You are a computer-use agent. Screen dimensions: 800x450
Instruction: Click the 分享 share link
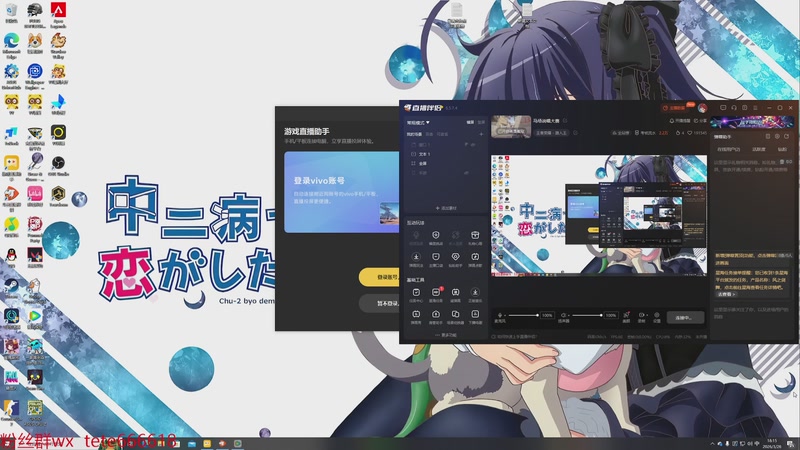pos(702,121)
